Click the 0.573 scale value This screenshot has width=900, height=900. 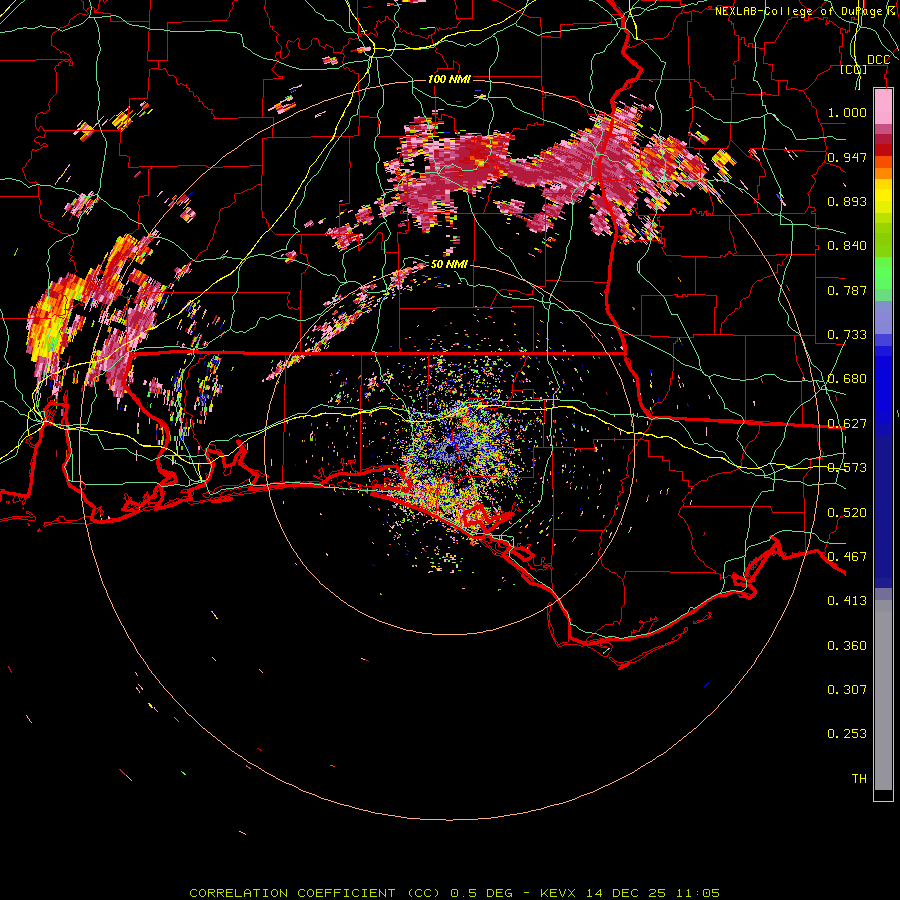tap(847, 468)
